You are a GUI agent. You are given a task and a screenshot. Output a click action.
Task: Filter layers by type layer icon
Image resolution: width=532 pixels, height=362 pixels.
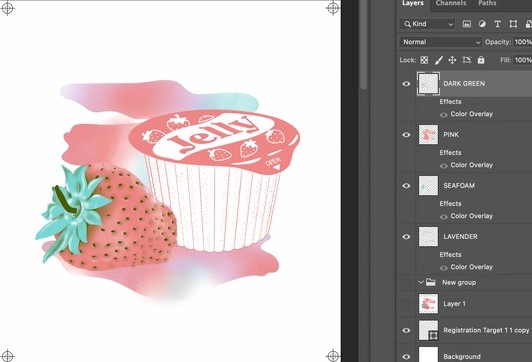(497, 24)
